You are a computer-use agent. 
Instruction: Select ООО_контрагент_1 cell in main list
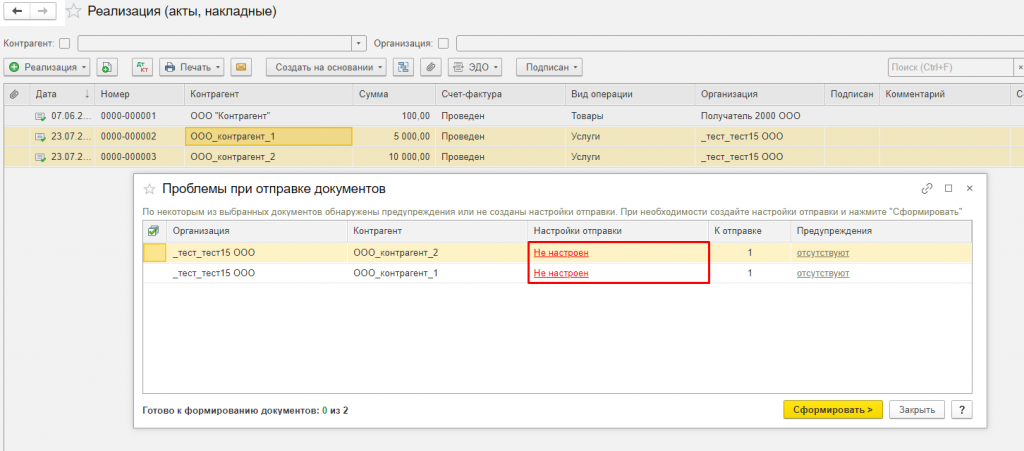tap(269, 137)
